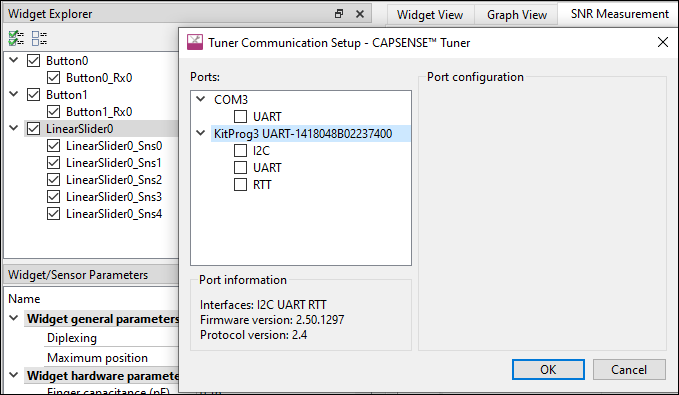The height and width of the screenshot is (395, 679).
Task: Select the Button1 label in Widget Explorer
Action: [67, 94]
